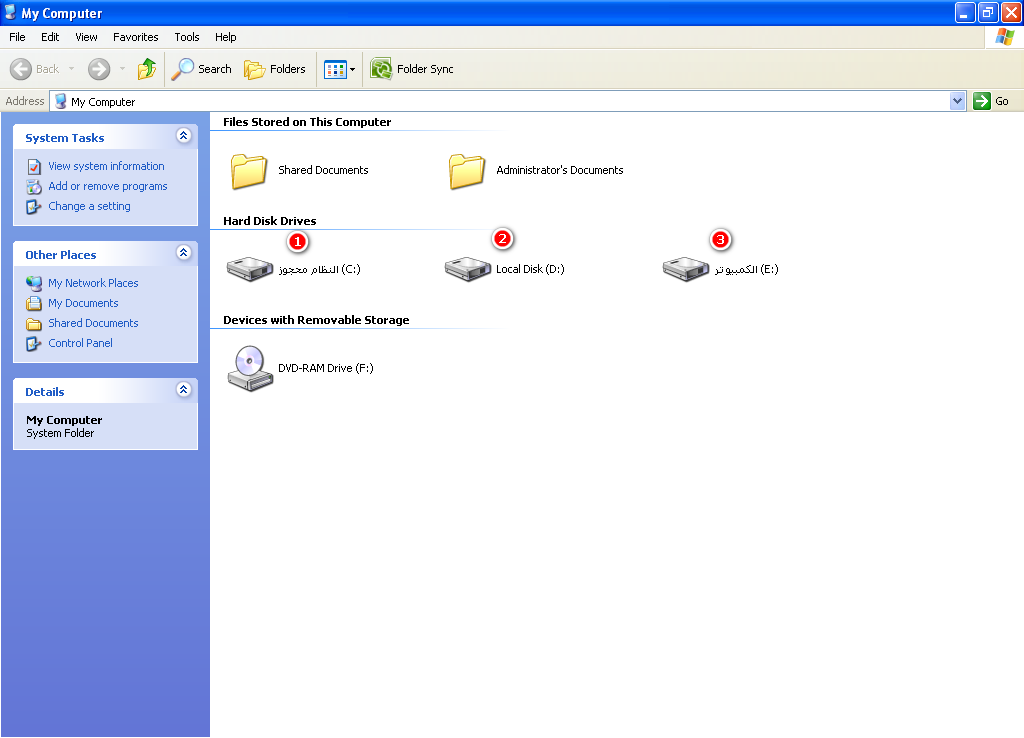Viewport: 1024px width, 738px height.
Task: Click the Change a setting icon
Action: coord(34,207)
